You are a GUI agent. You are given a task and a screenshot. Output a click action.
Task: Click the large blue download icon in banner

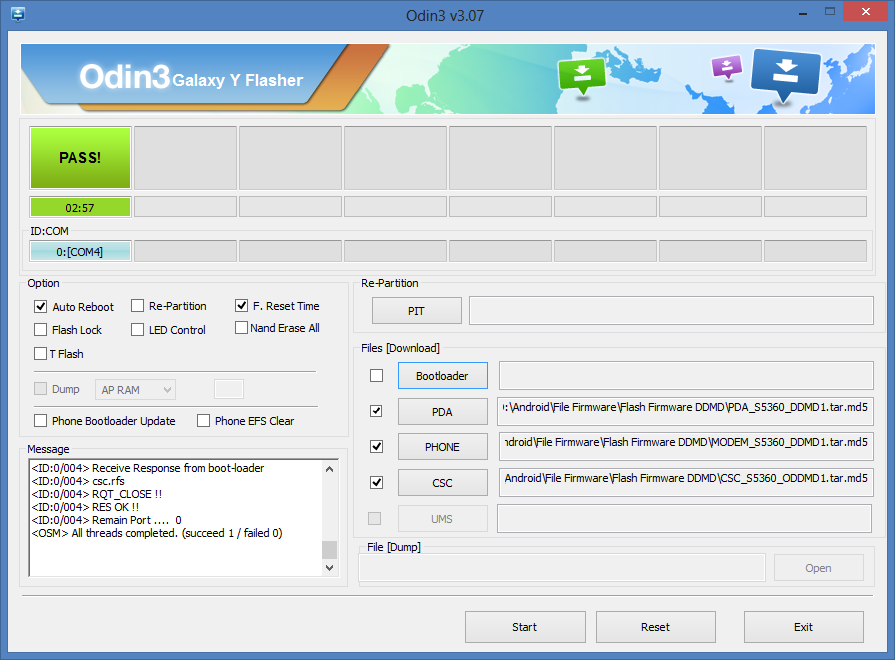(x=785, y=75)
